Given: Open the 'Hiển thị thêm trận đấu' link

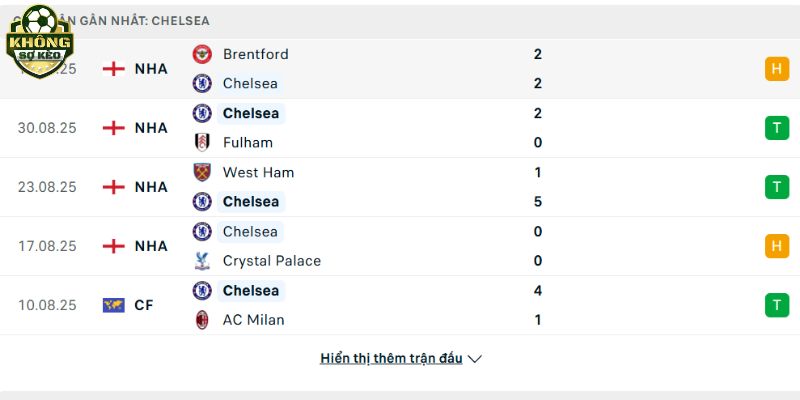Looking at the screenshot, I should pos(391,358).
